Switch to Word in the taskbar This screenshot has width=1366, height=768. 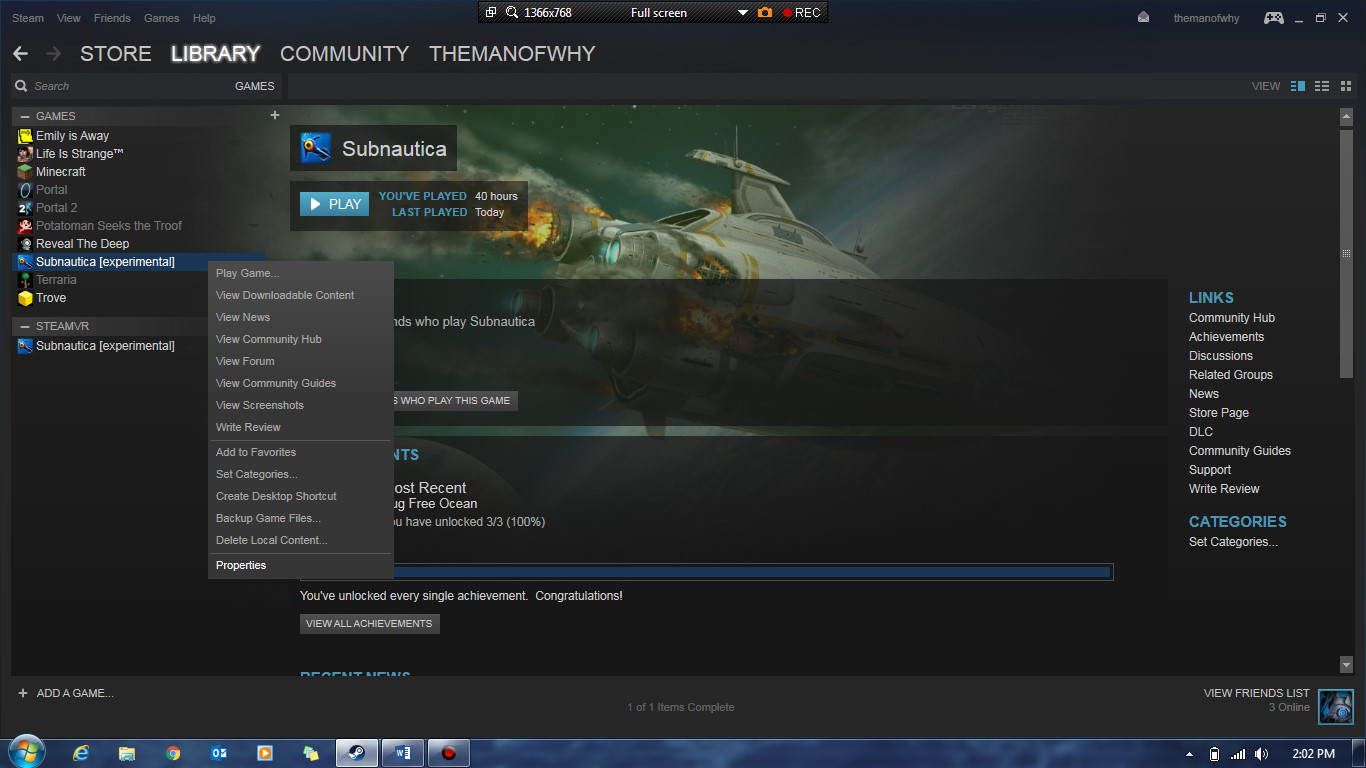403,753
